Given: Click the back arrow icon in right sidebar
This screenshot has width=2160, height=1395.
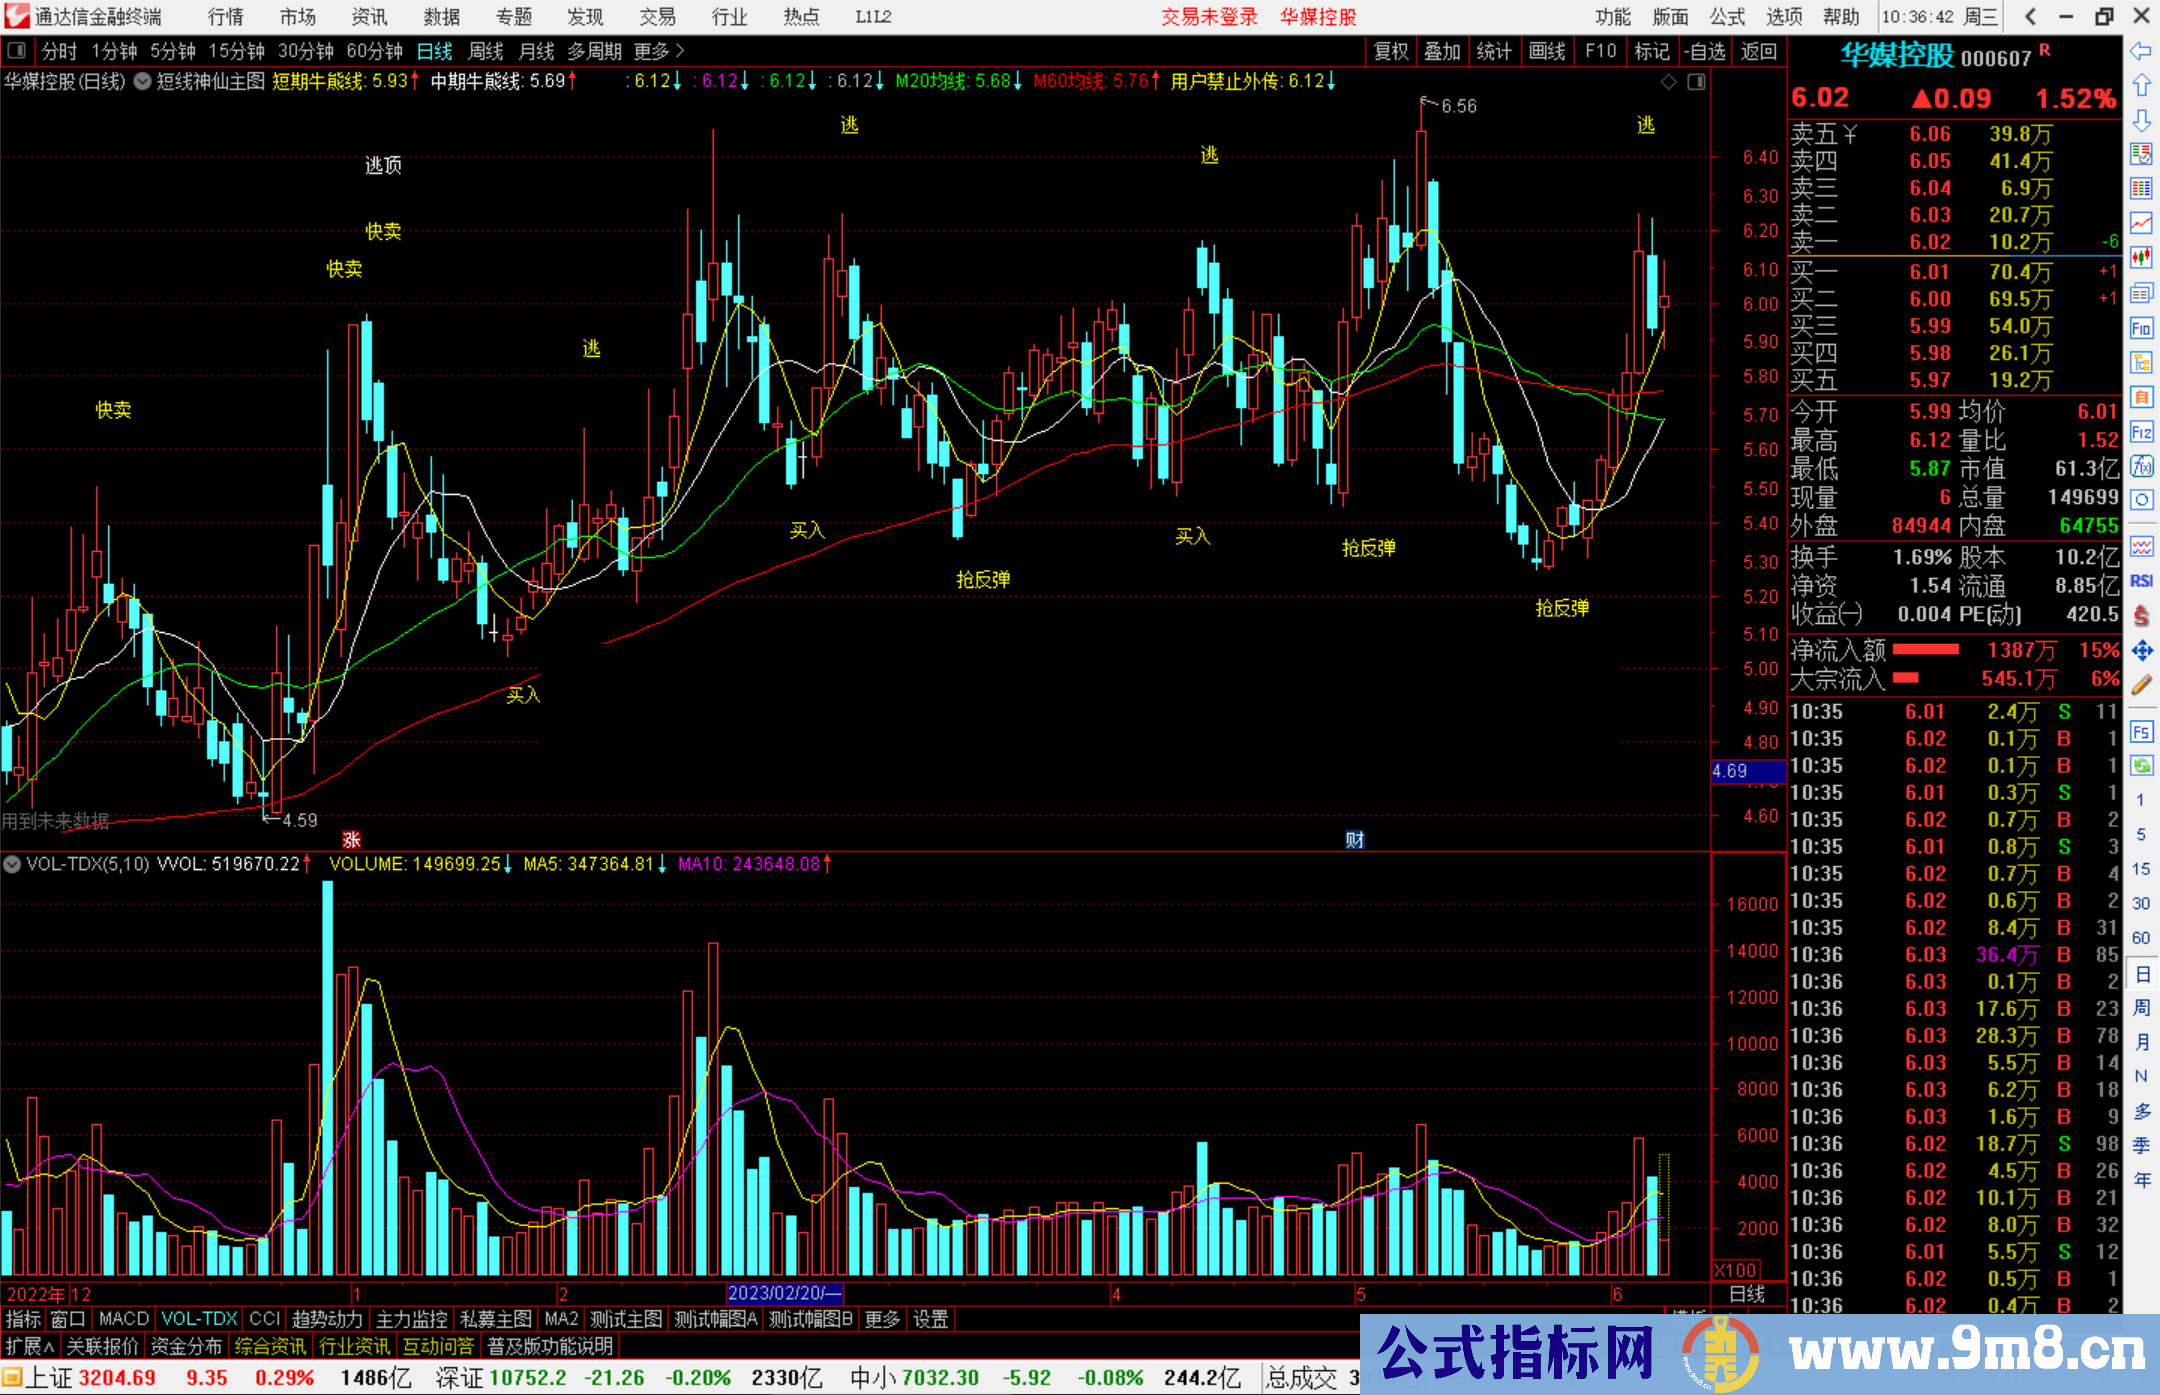Looking at the screenshot, I should 2141,51.
